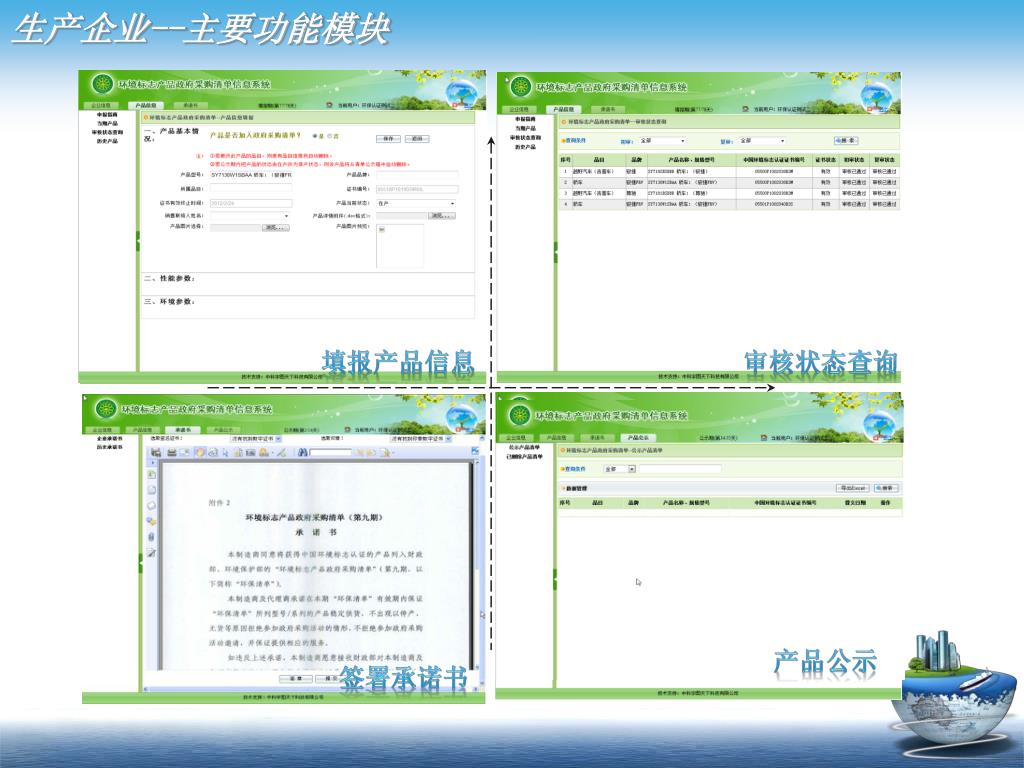Click the query text field in 产品公示 panel
The height and width of the screenshot is (768, 1024).
tap(680, 469)
